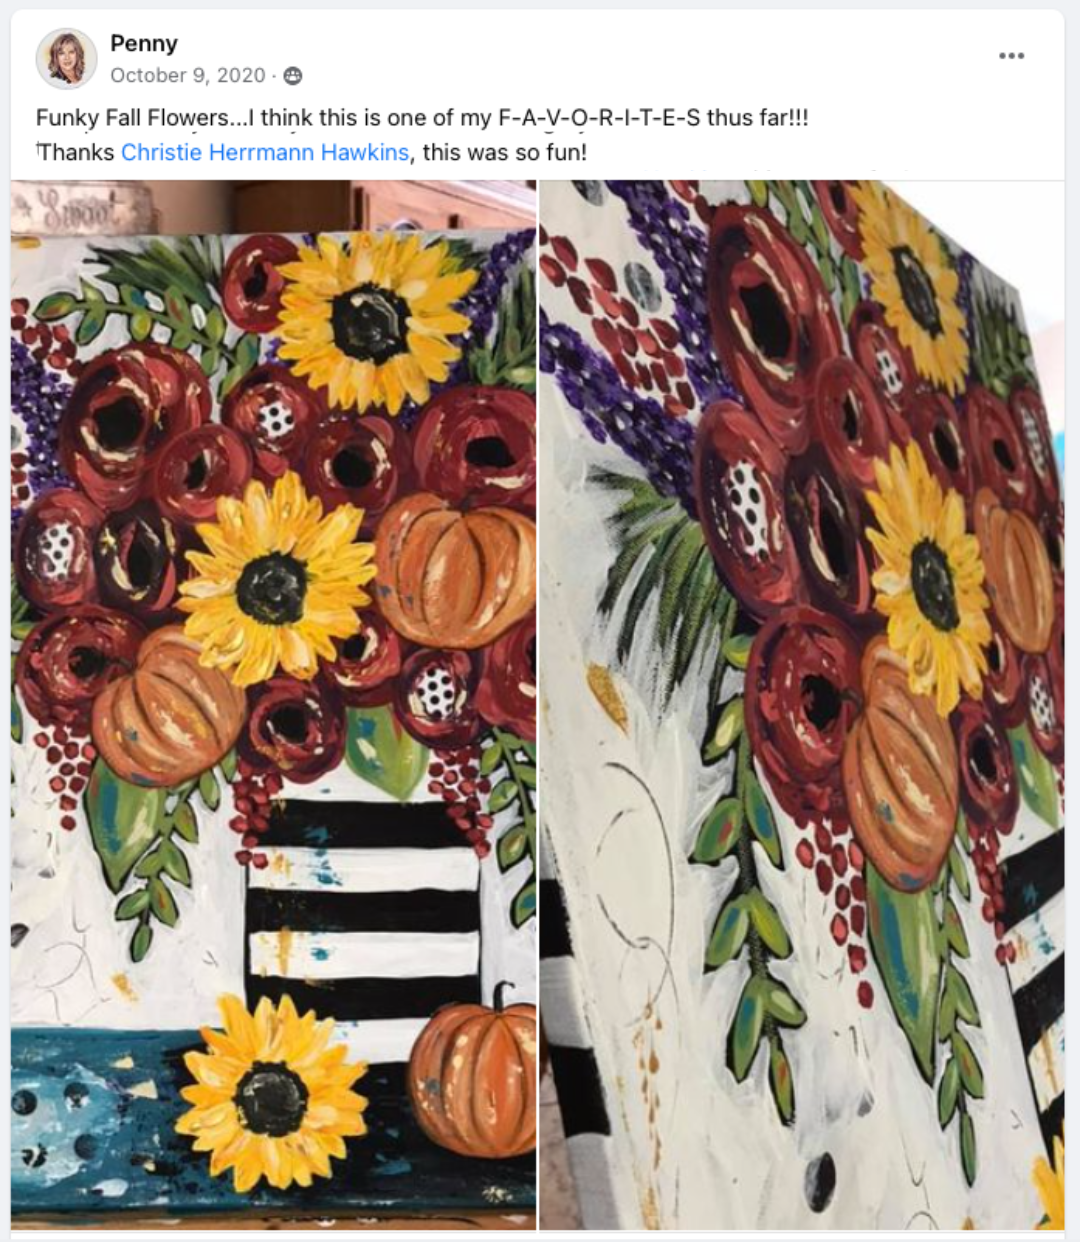Open the right angled painting photo
The width and height of the screenshot is (1080, 1242).
pyautogui.click(x=802, y=704)
